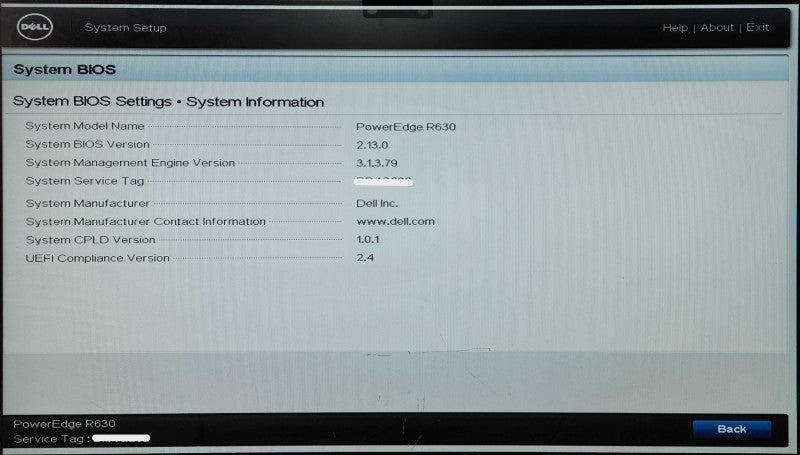Select UEFI Compliance value 2.4
Viewport: 800px width, 455px height.
(x=365, y=258)
